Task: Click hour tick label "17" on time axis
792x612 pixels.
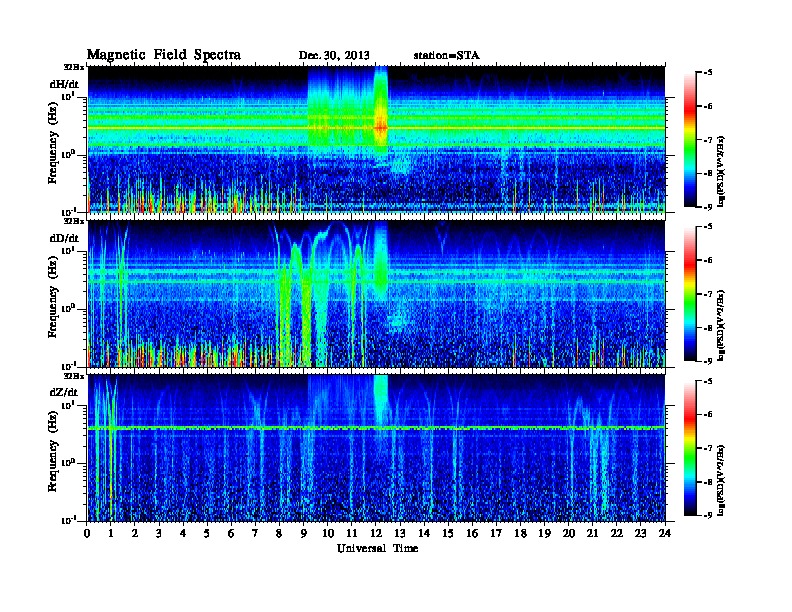Action: point(496,533)
